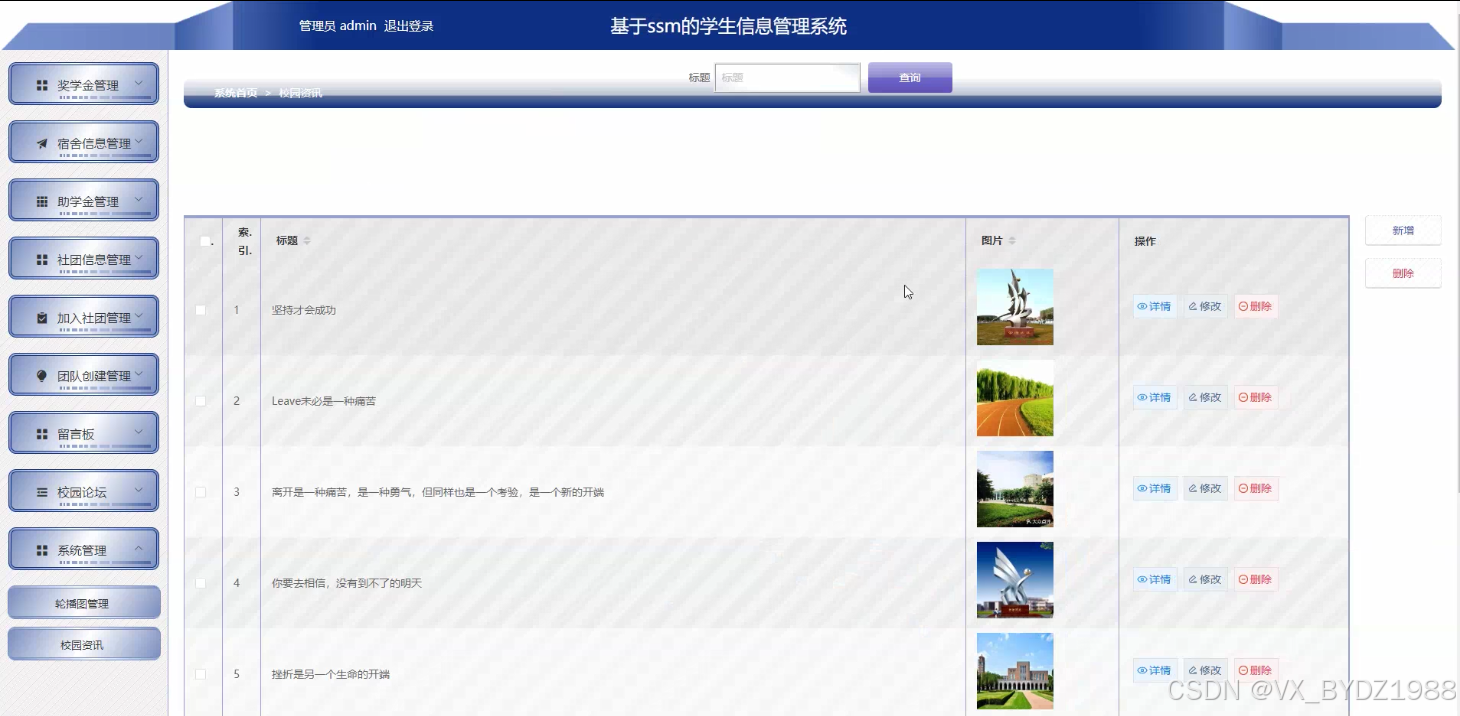The height and width of the screenshot is (716, 1460).
Task: Focus the 标题 search input field
Action: point(788,78)
